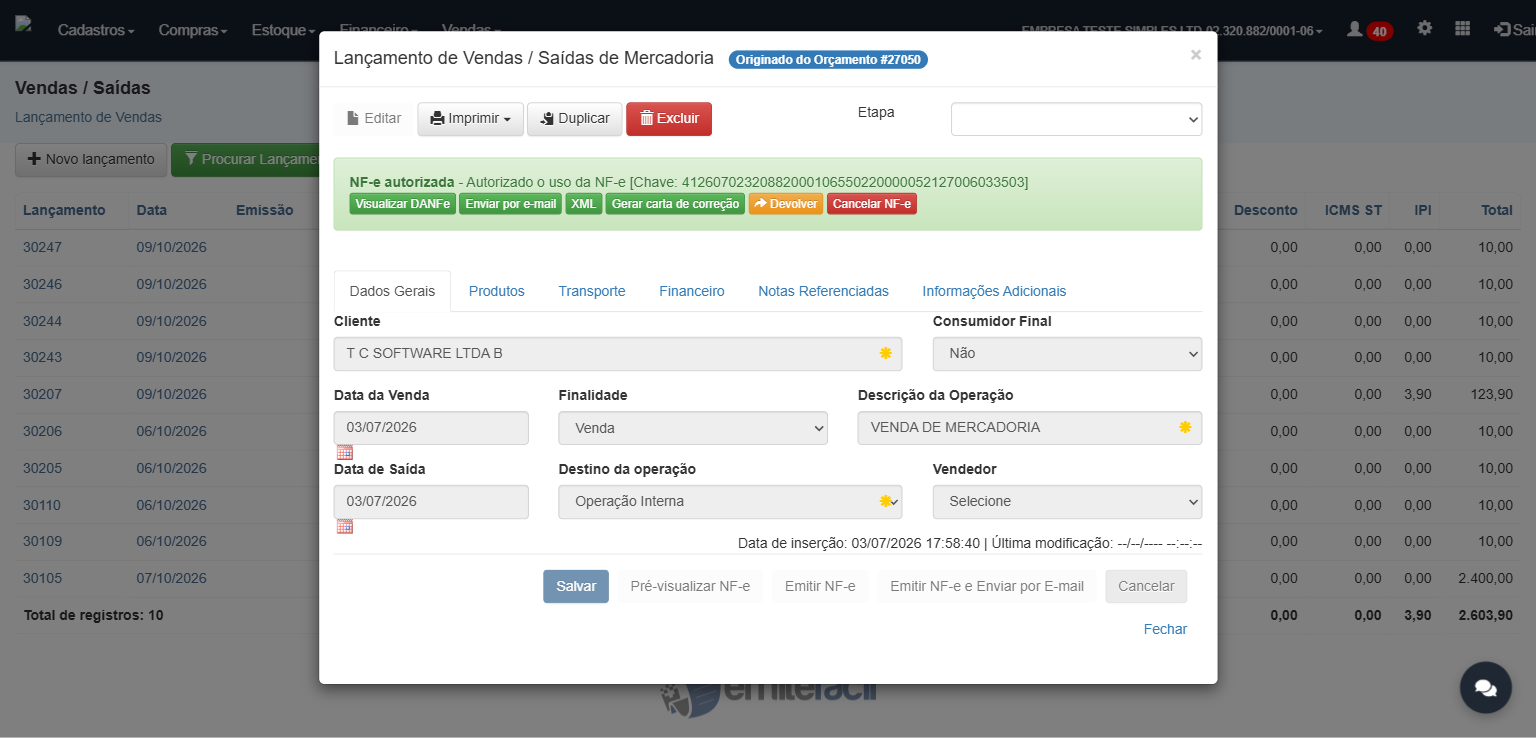Open the Vendedor dropdown
The width and height of the screenshot is (1536, 738).
[1067, 502]
